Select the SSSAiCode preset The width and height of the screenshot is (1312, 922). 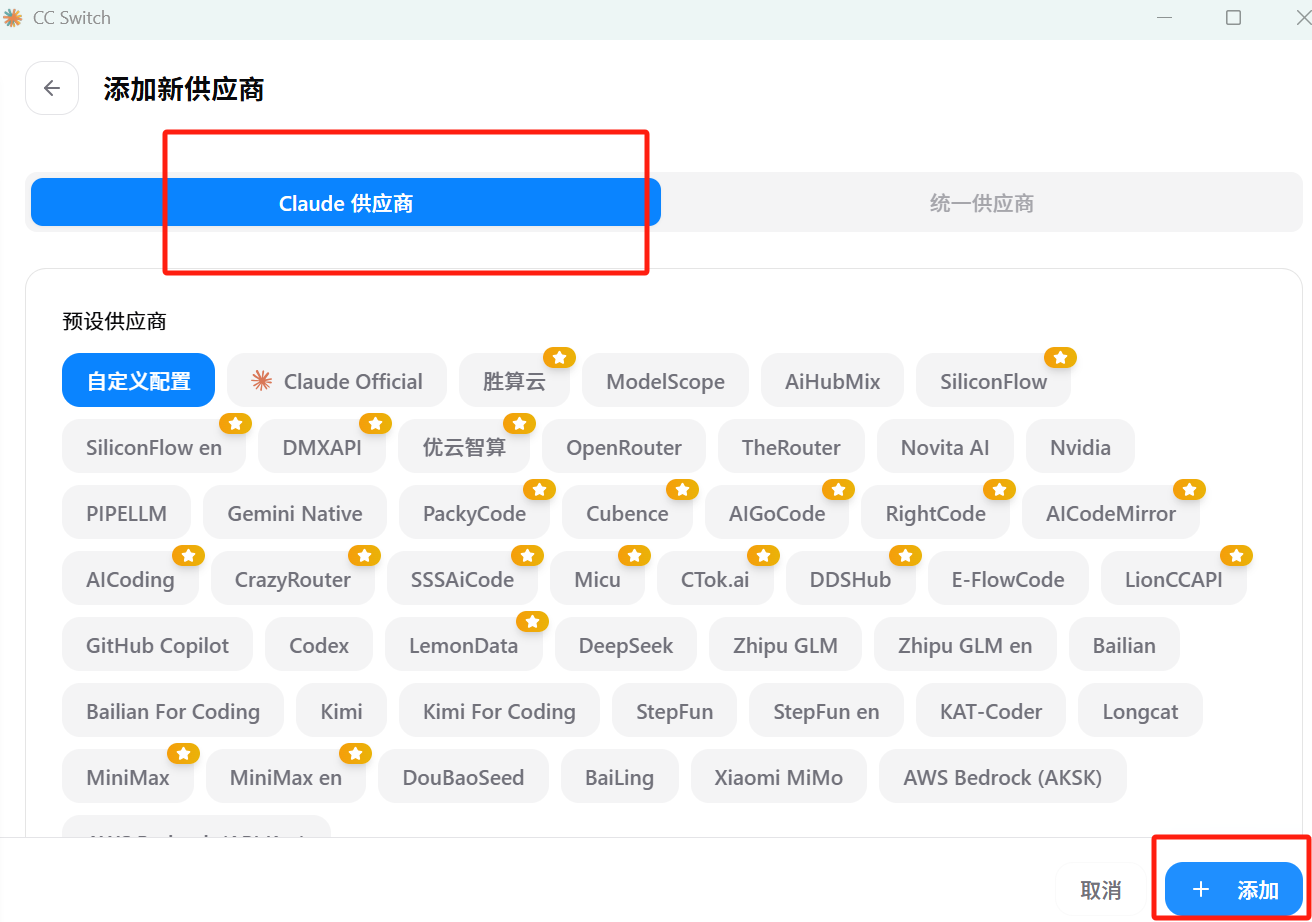pos(462,579)
